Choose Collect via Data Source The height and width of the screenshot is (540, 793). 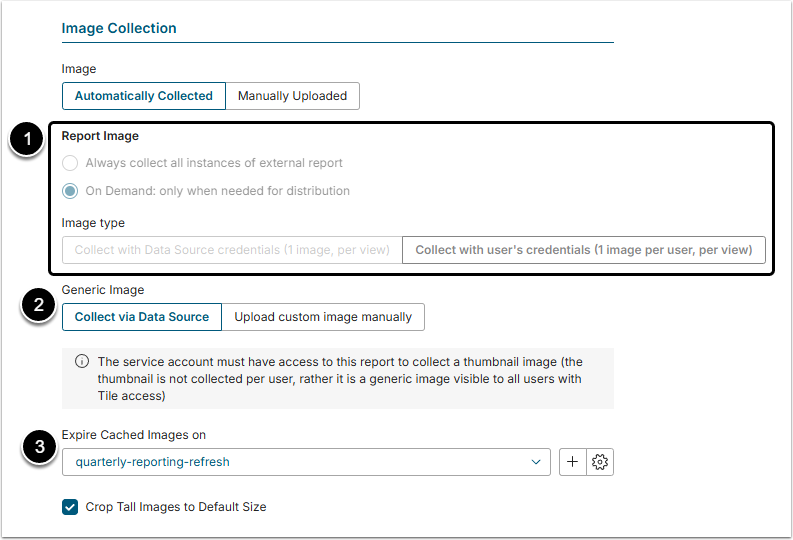coord(141,317)
